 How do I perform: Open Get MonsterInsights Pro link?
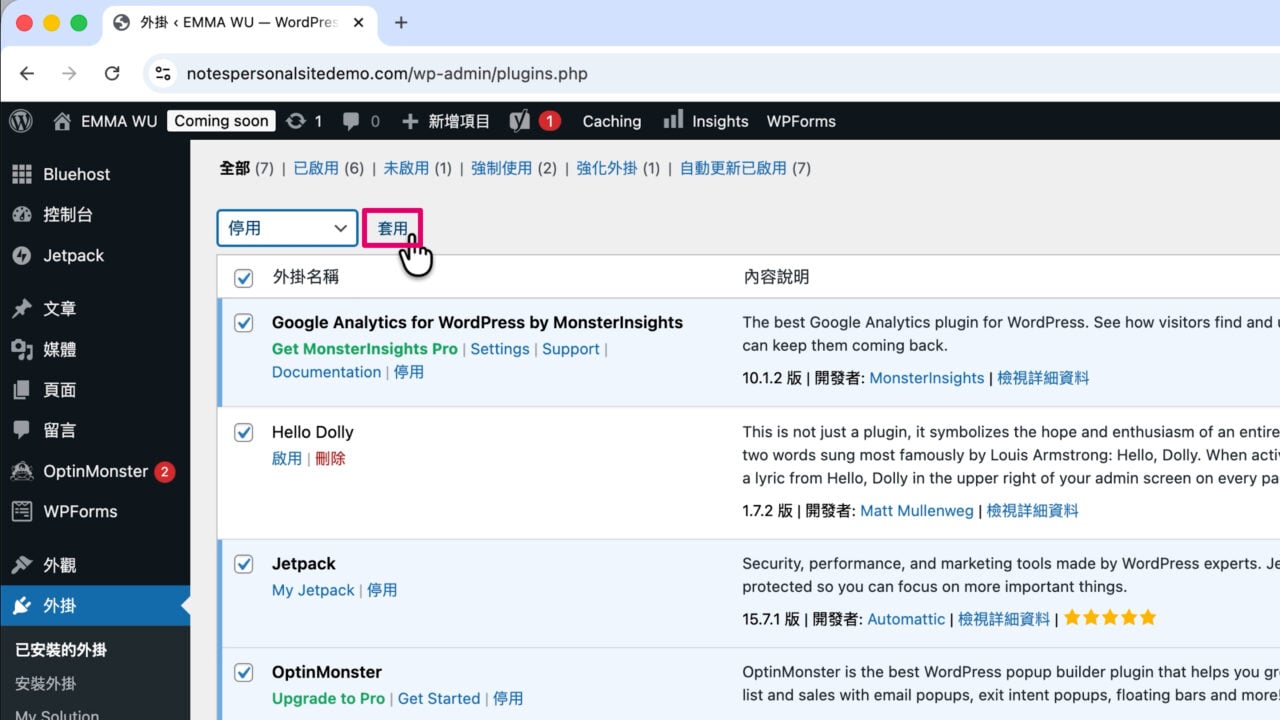pos(365,349)
